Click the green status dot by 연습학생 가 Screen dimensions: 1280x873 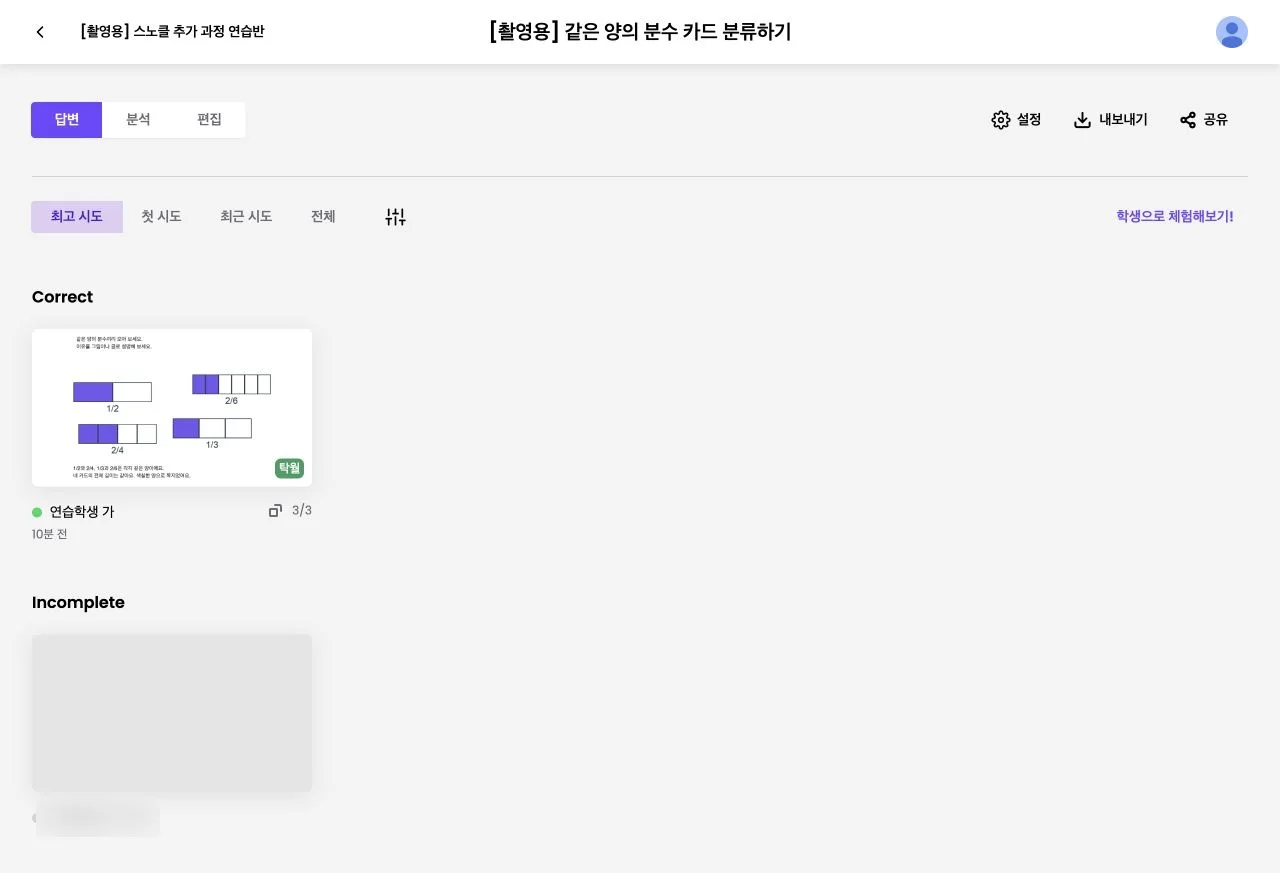coord(37,512)
